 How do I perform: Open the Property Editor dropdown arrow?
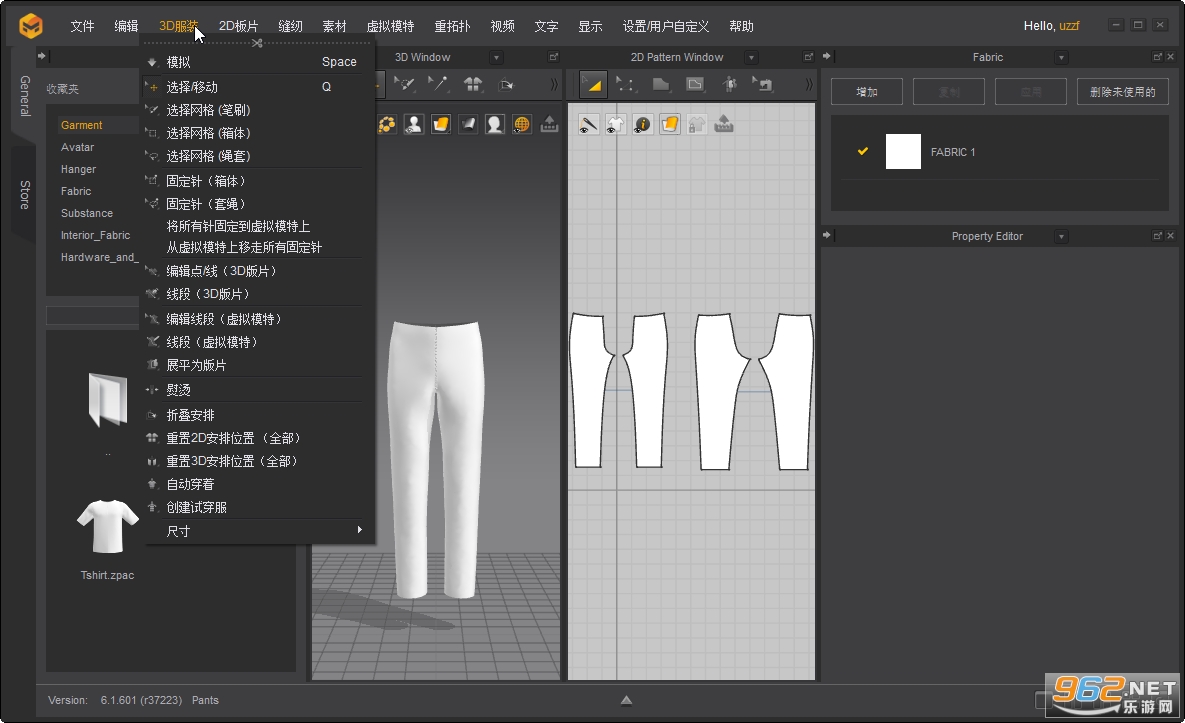point(1061,236)
